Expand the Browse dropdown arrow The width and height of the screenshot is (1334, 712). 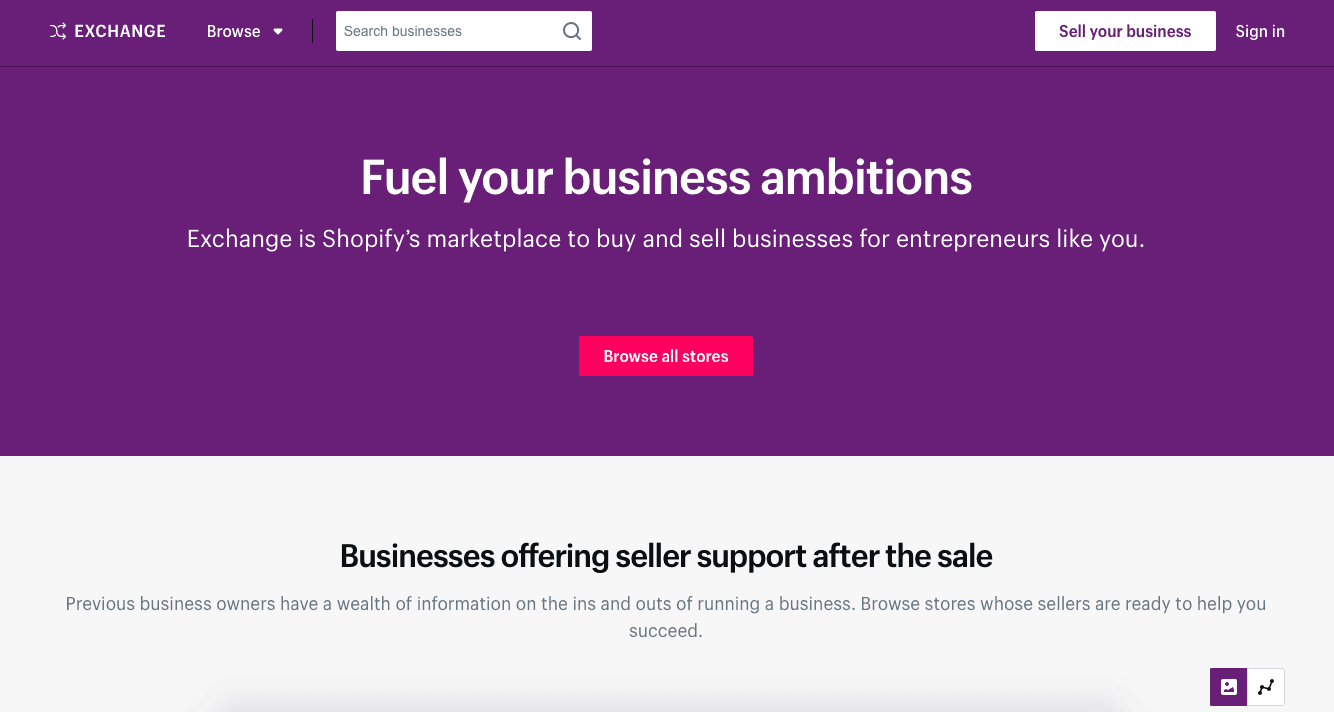(278, 32)
